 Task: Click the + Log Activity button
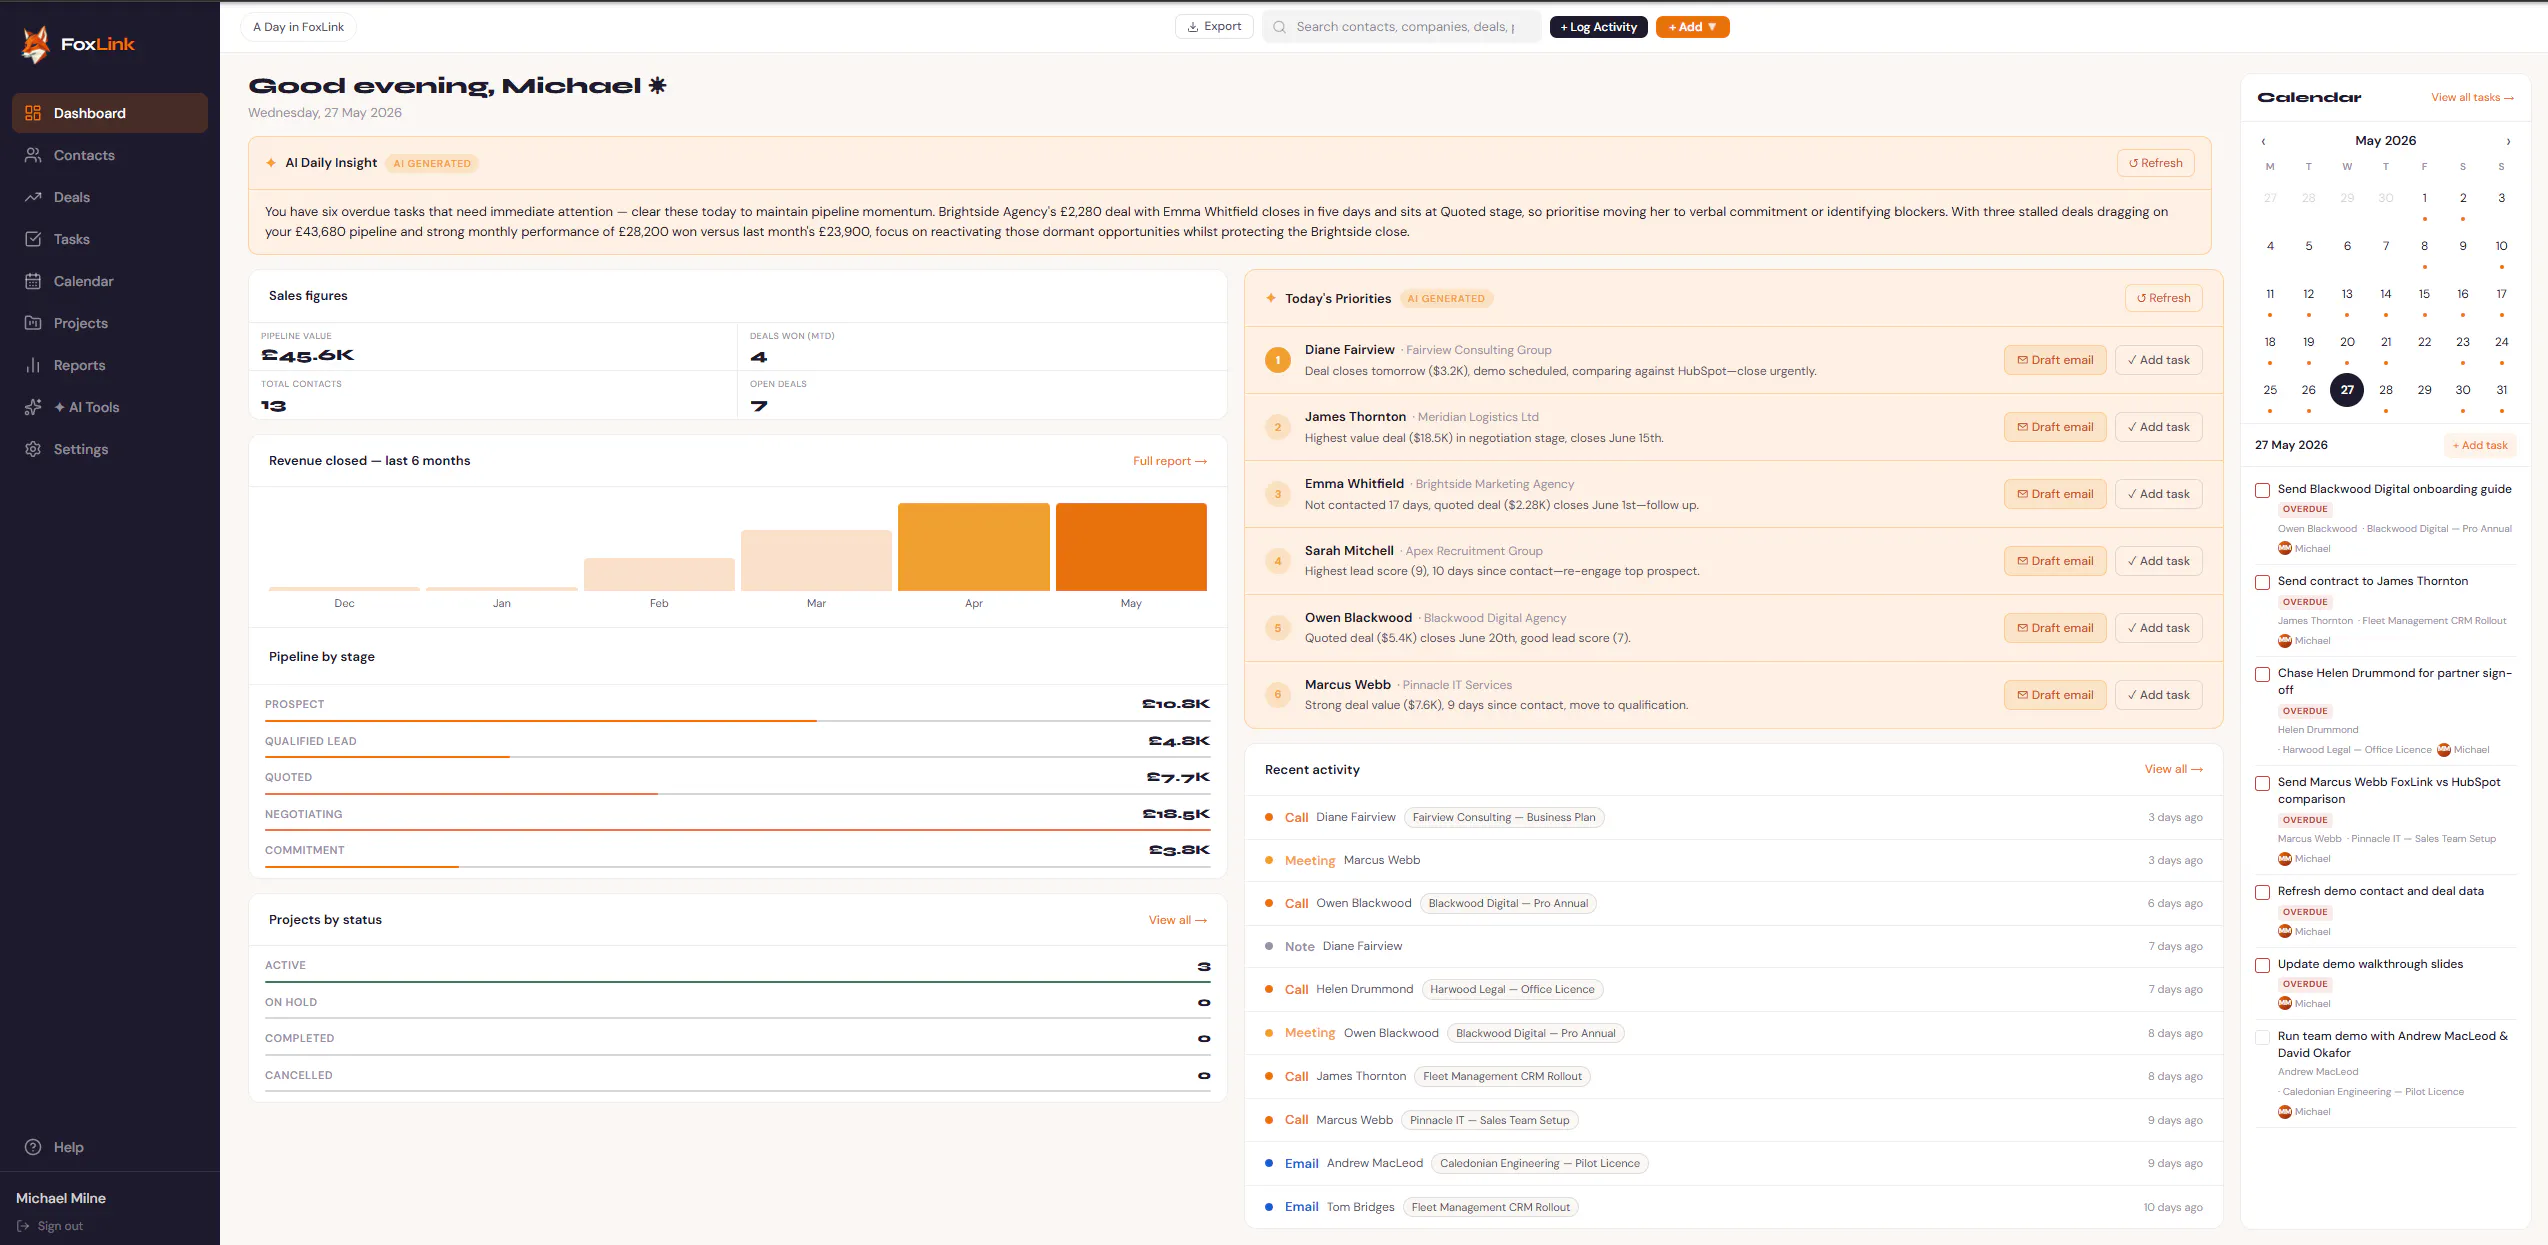coord(1598,27)
